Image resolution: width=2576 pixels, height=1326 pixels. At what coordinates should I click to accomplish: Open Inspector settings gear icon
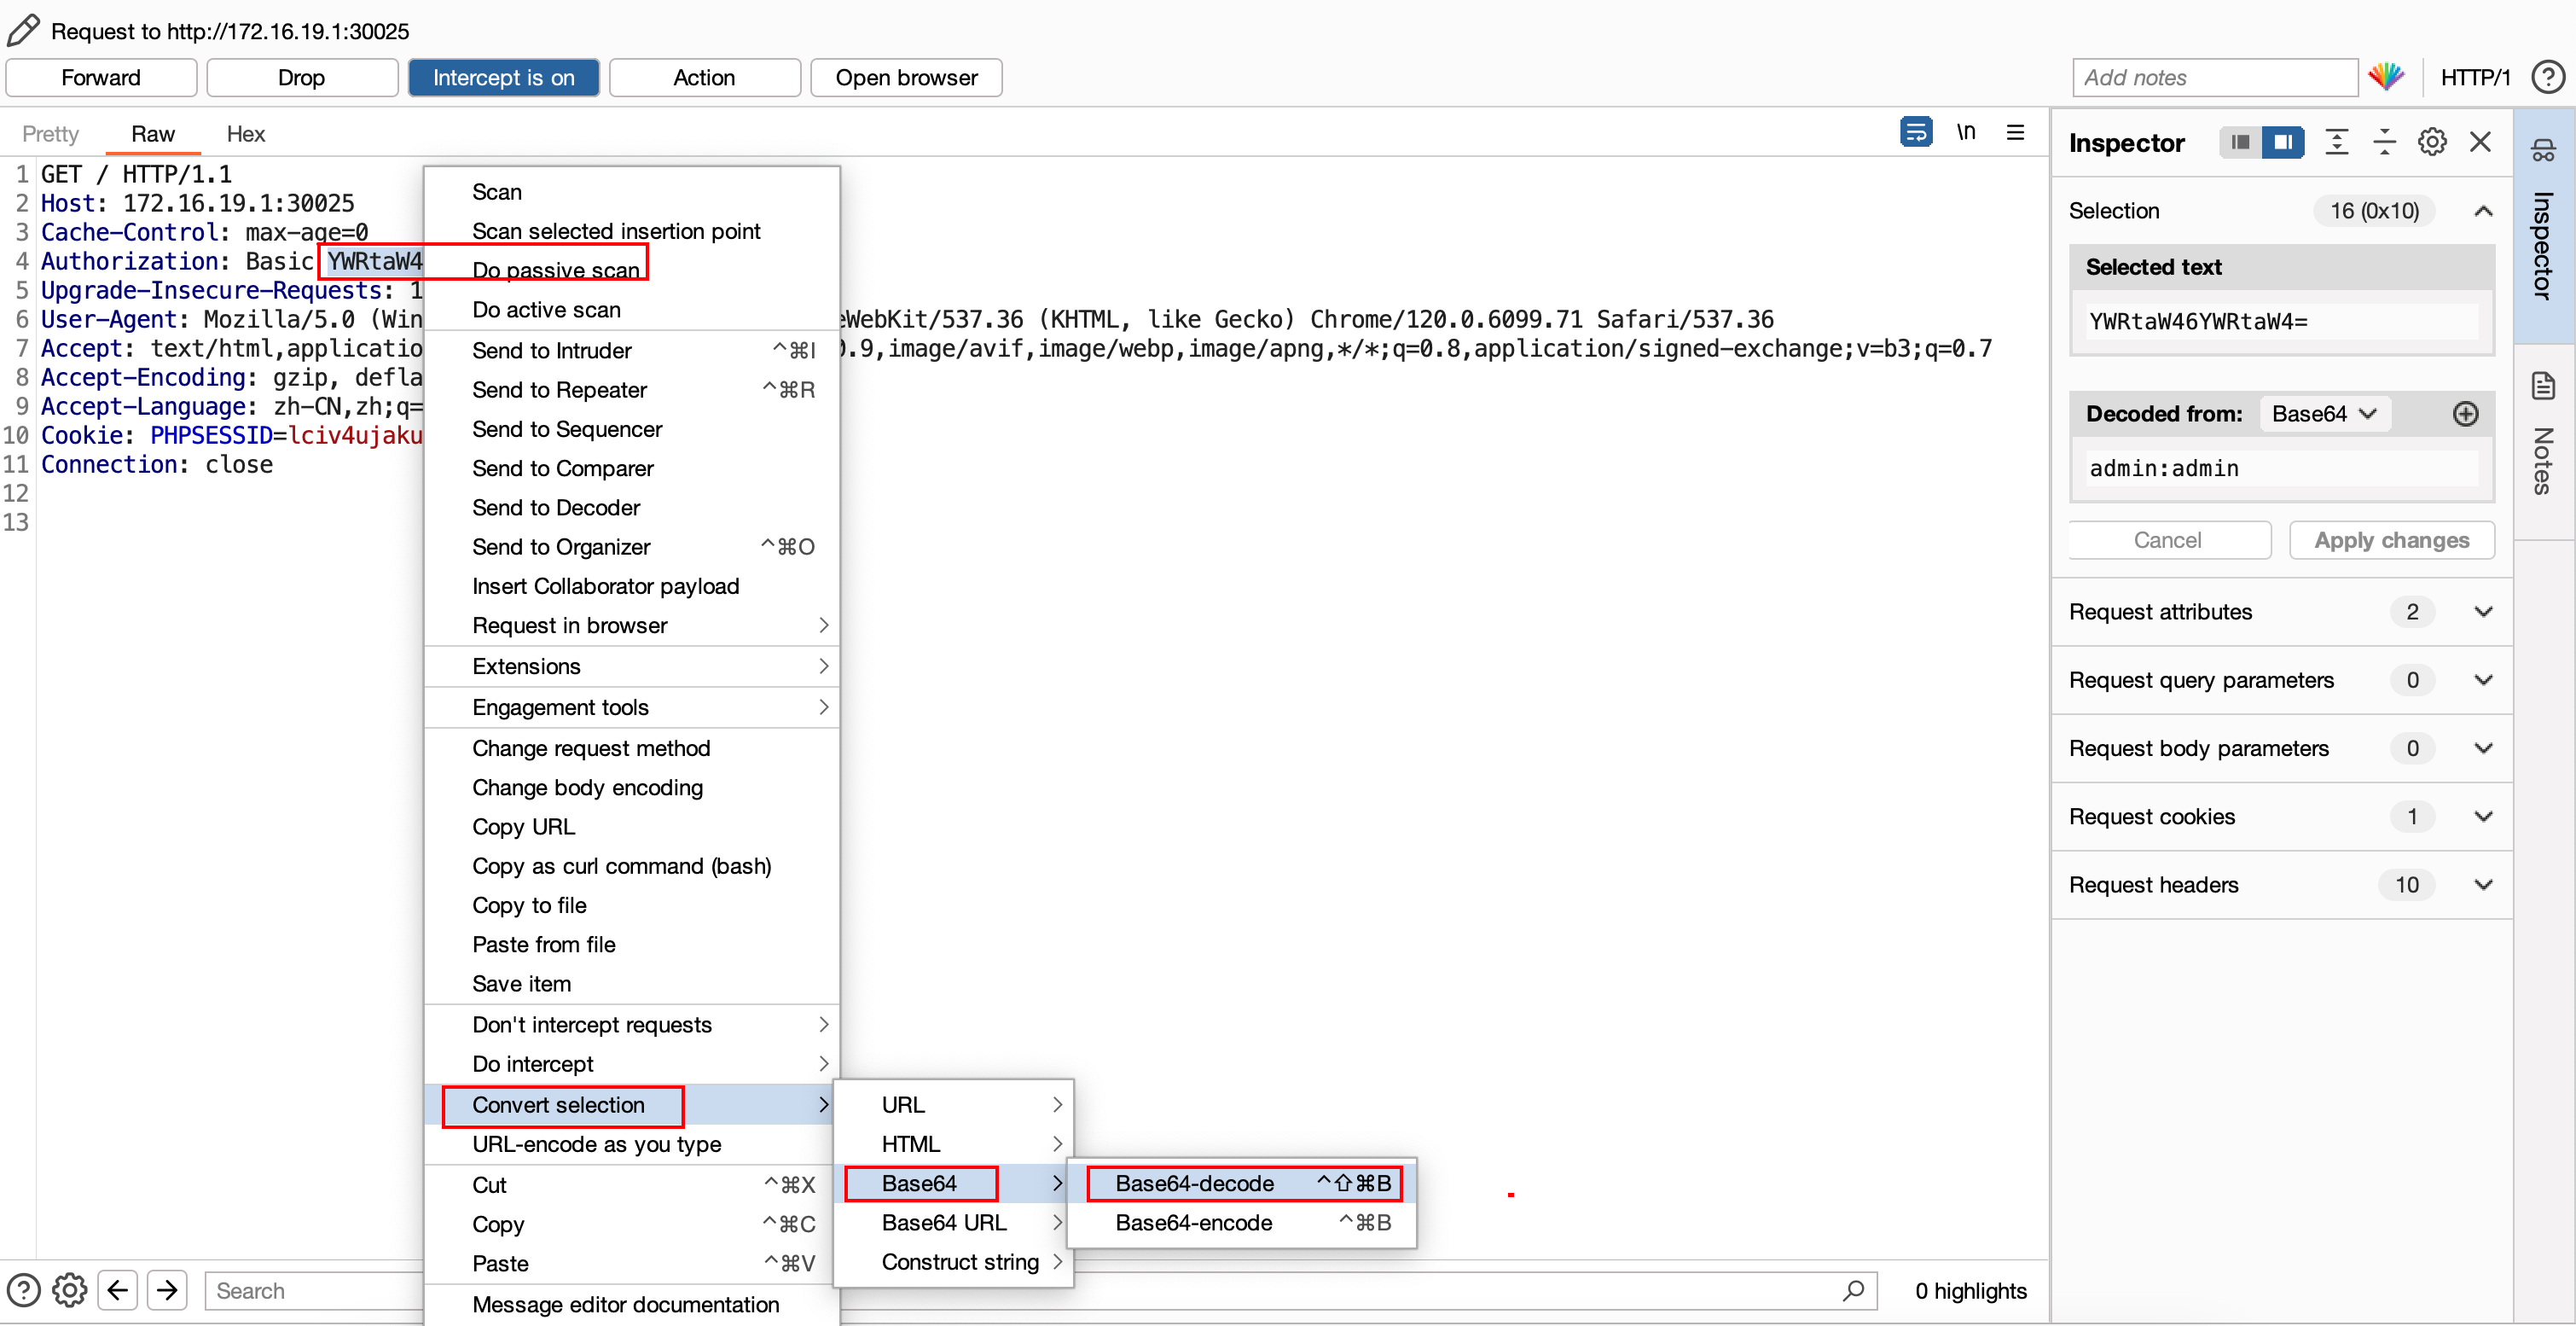(2432, 142)
